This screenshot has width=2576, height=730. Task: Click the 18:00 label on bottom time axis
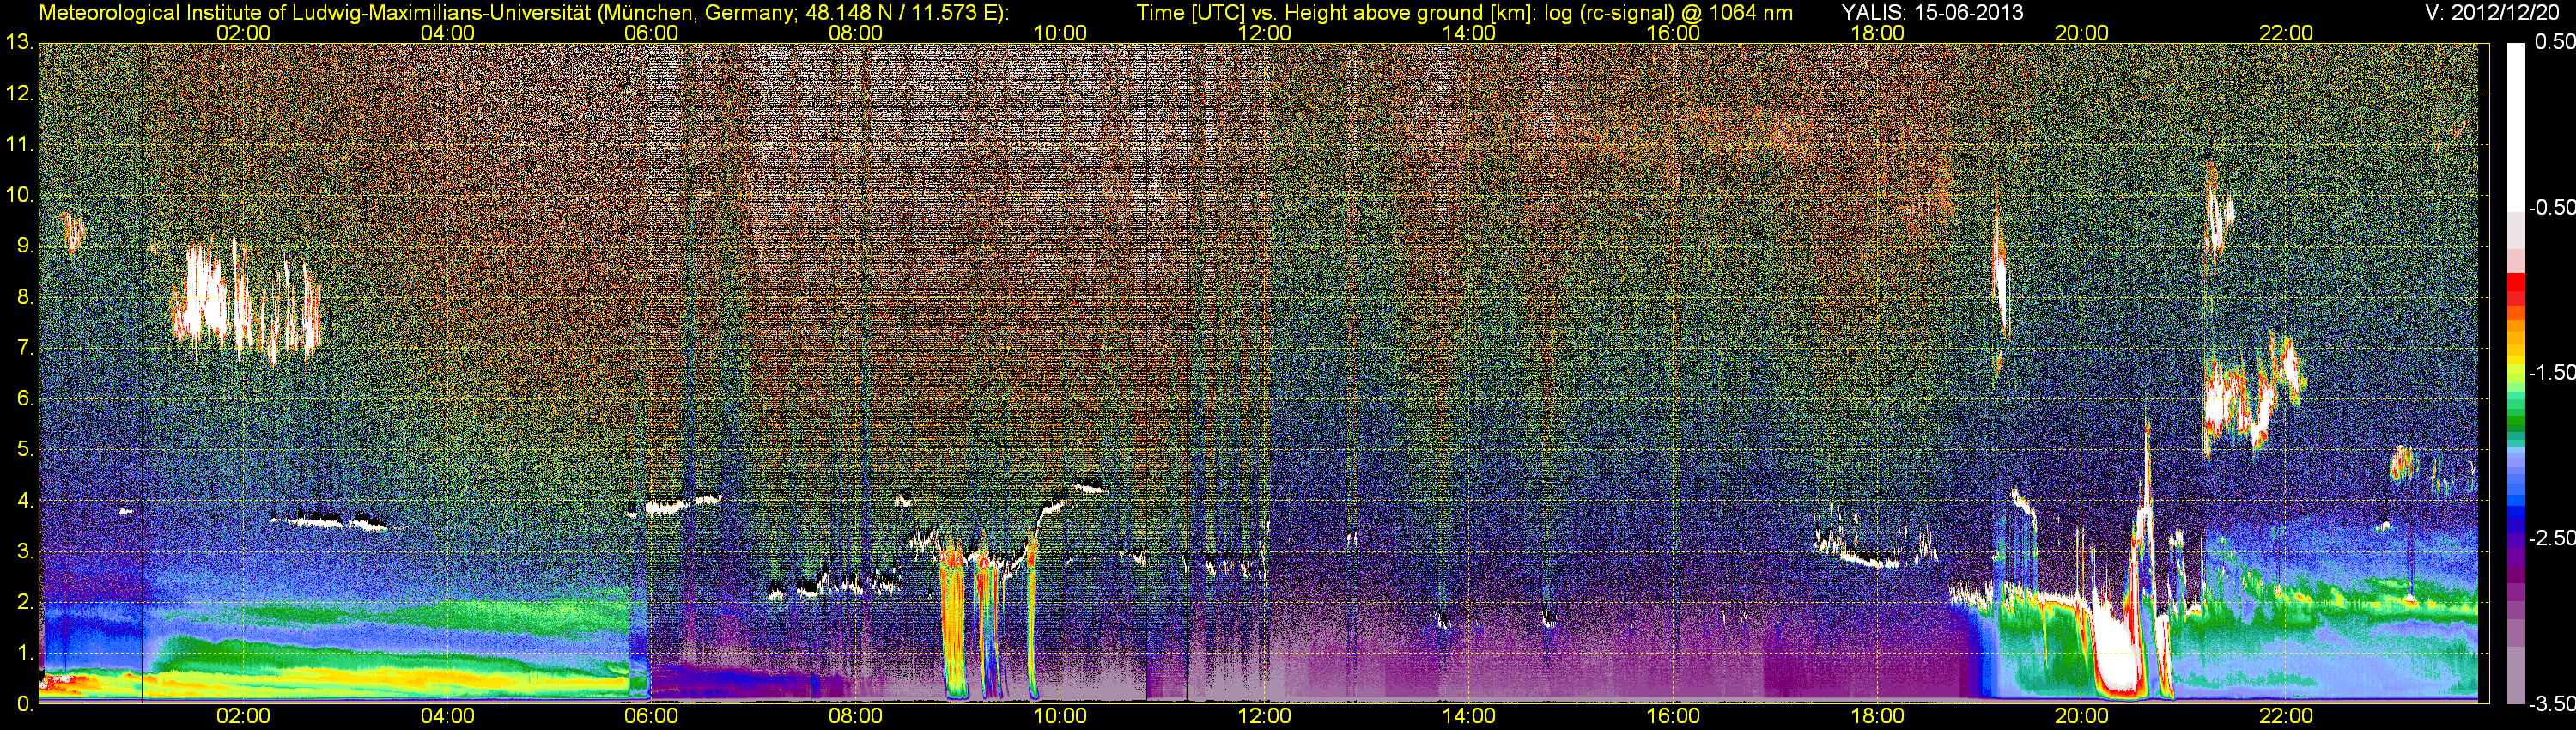point(1877,716)
